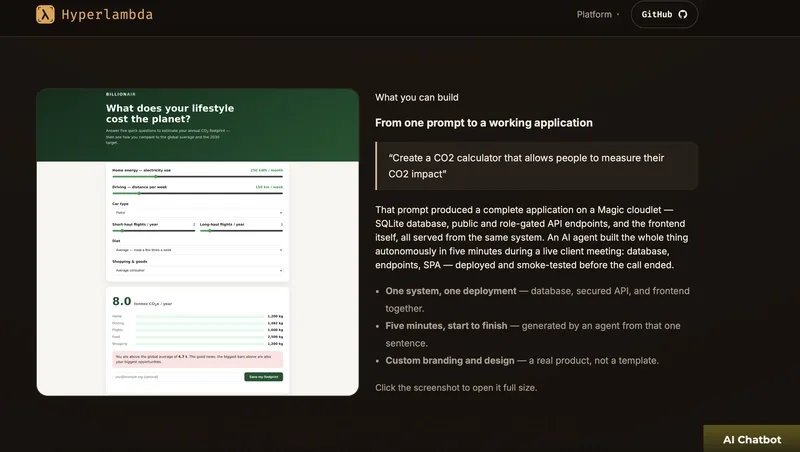Click the quoted 'Create a CO2 calculator' prompt
Screen dimensions: 800x452
point(537,166)
